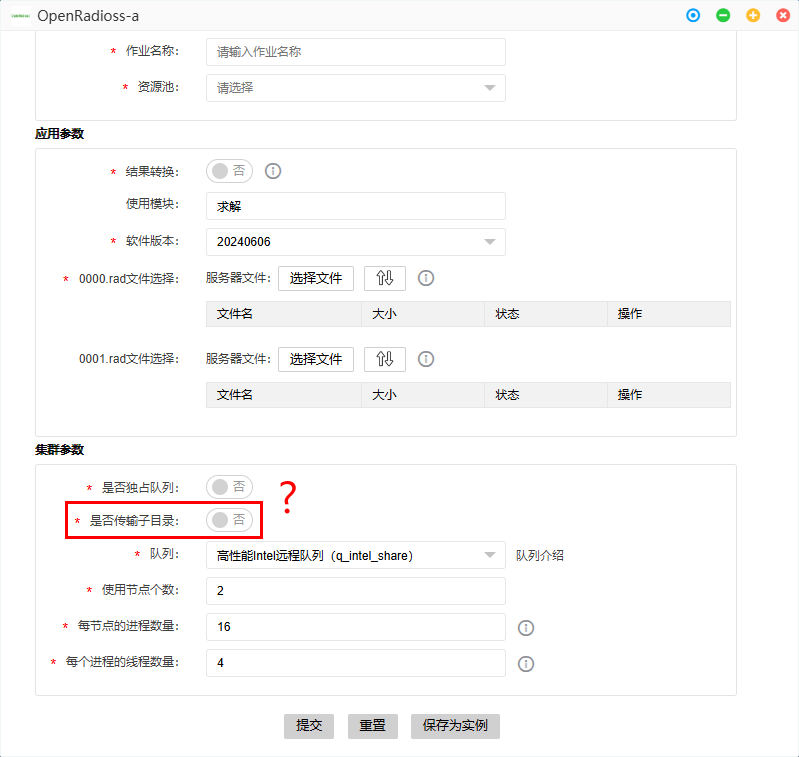Click 选择文件 for 0001.rad file
The image size is (799, 757).
316,359
